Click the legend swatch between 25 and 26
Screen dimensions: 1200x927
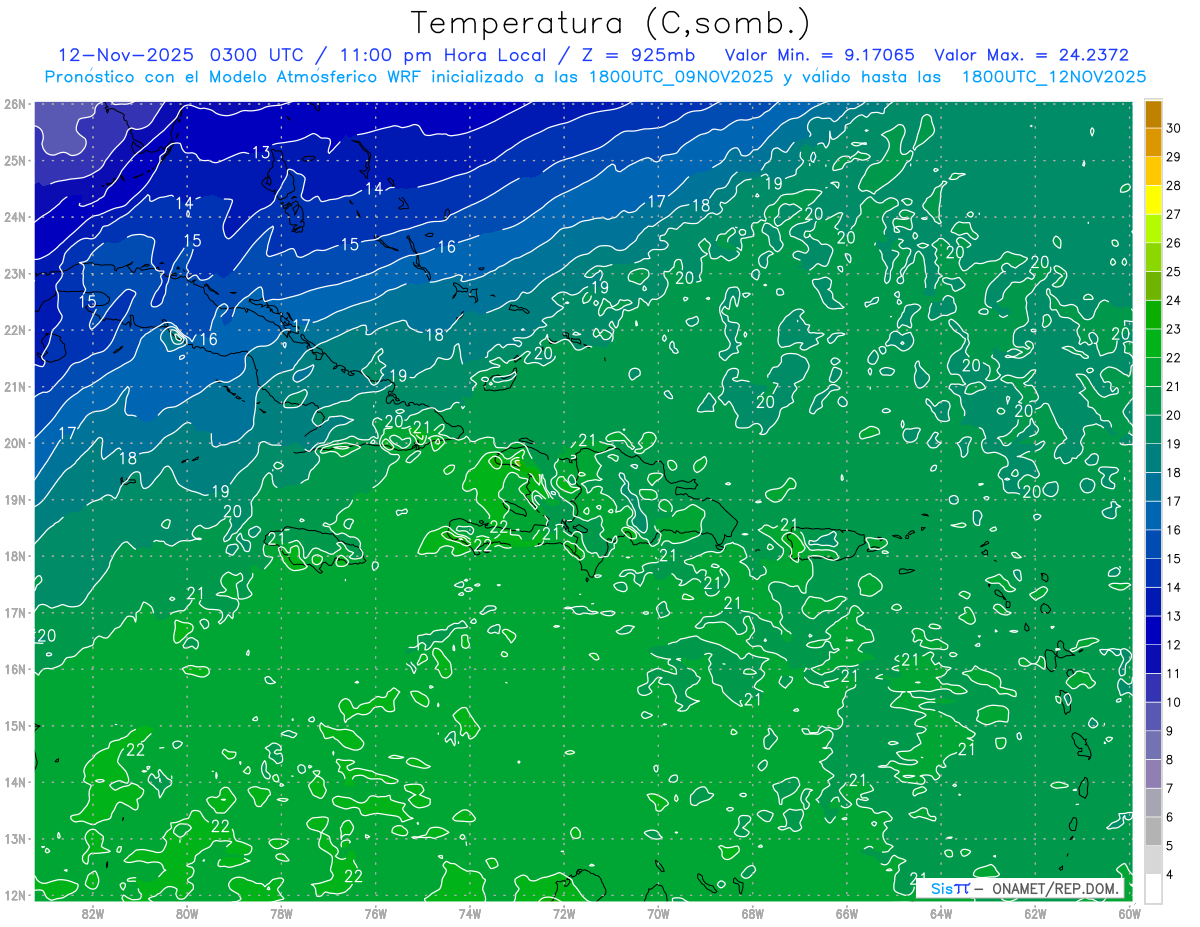pyautogui.click(x=1153, y=257)
